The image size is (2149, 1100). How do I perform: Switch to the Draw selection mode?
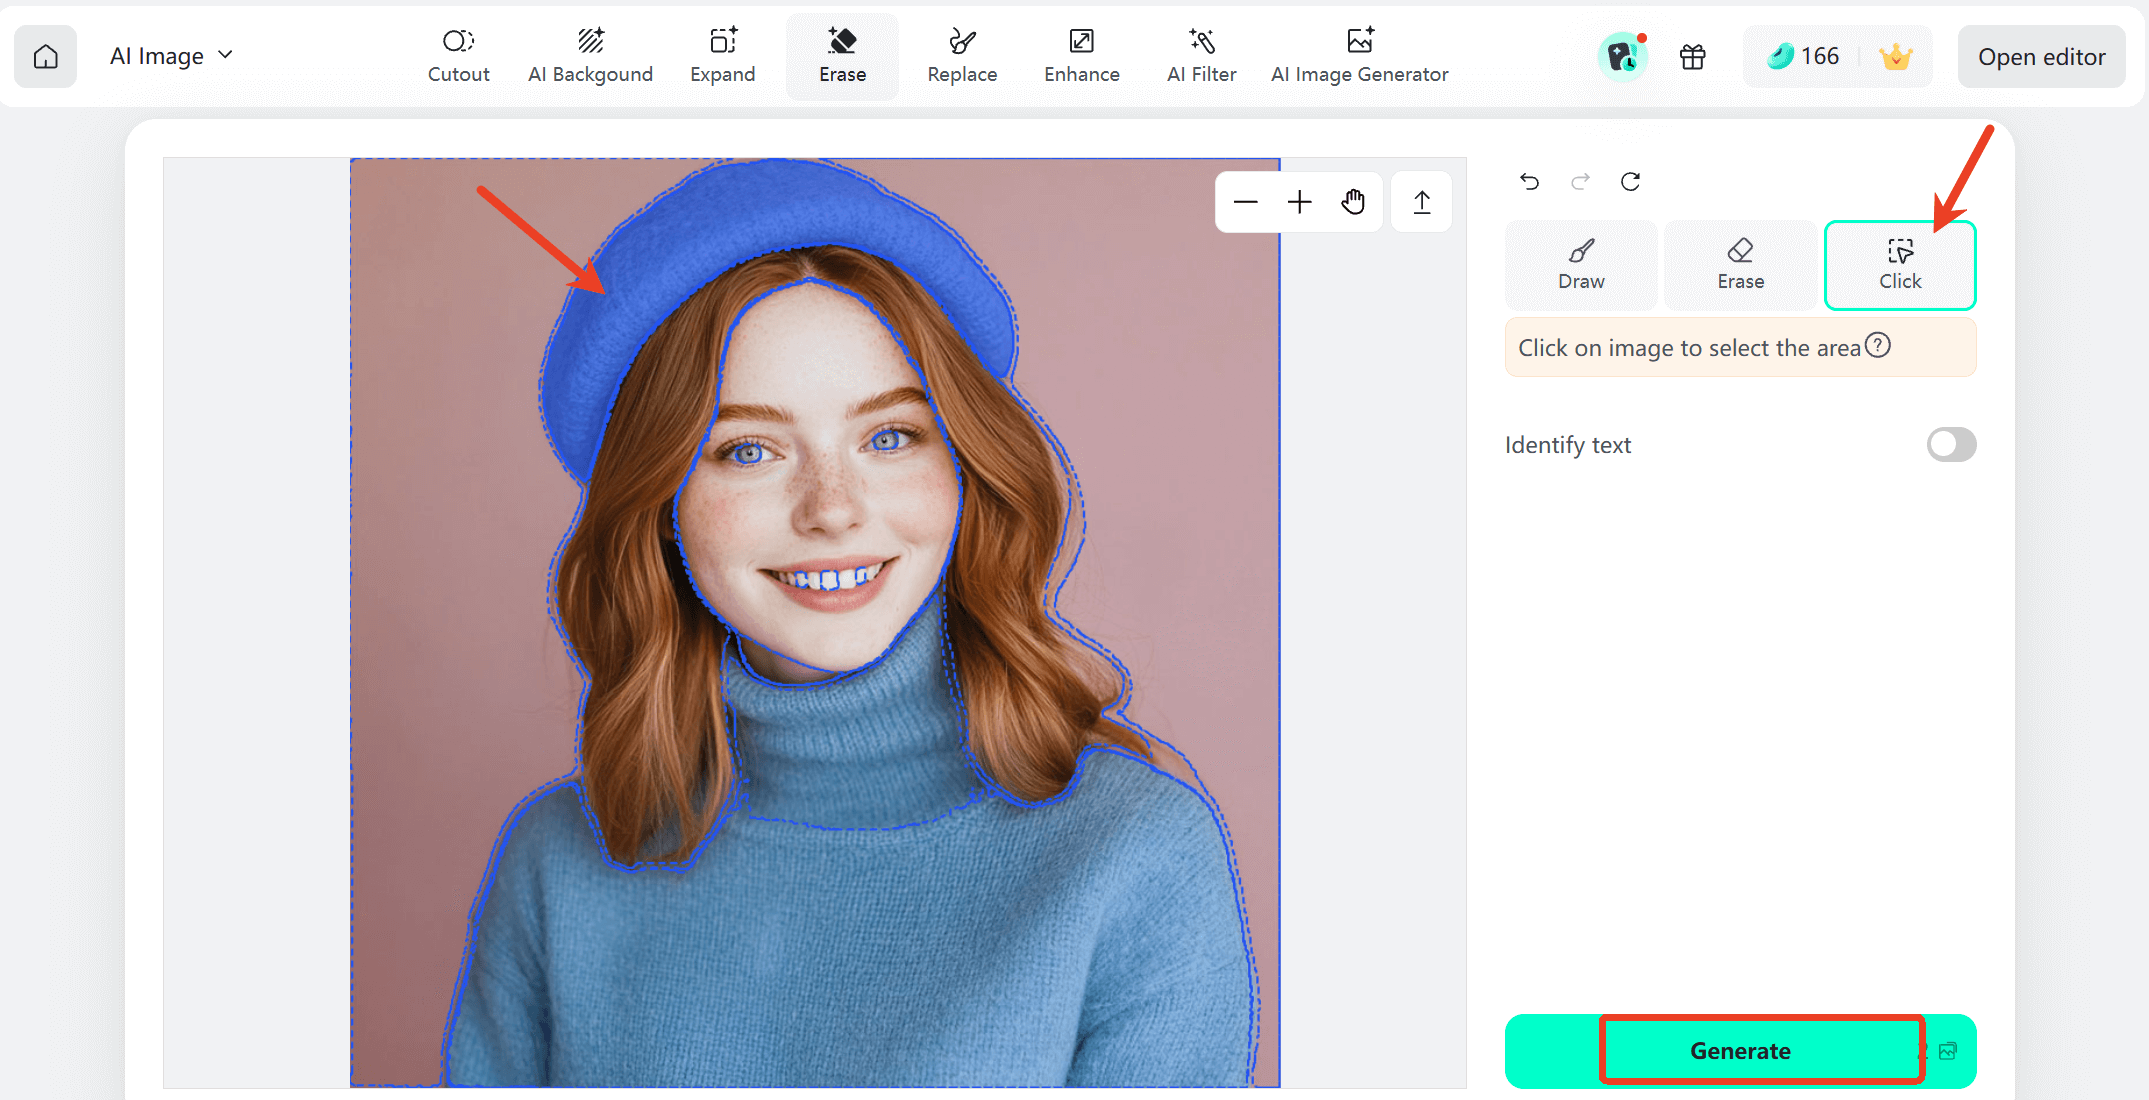tap(1580, 264)
